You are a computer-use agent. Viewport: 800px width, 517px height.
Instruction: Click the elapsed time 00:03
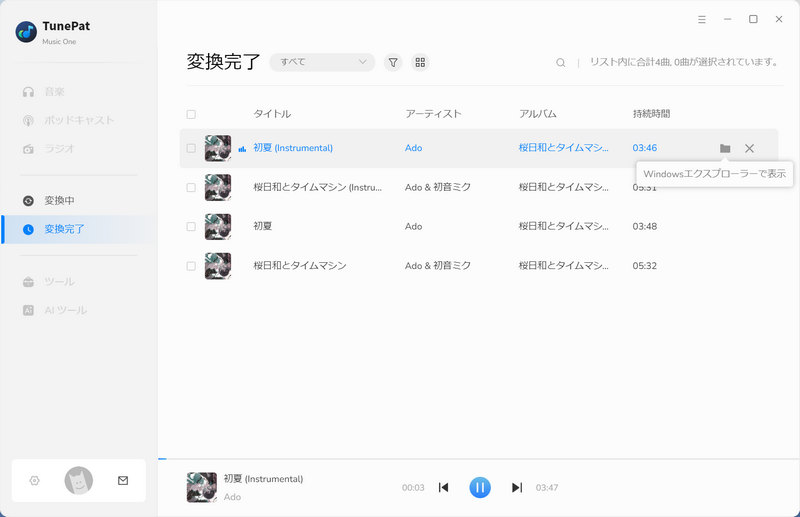pyautogui.click(x=413, y=488)
